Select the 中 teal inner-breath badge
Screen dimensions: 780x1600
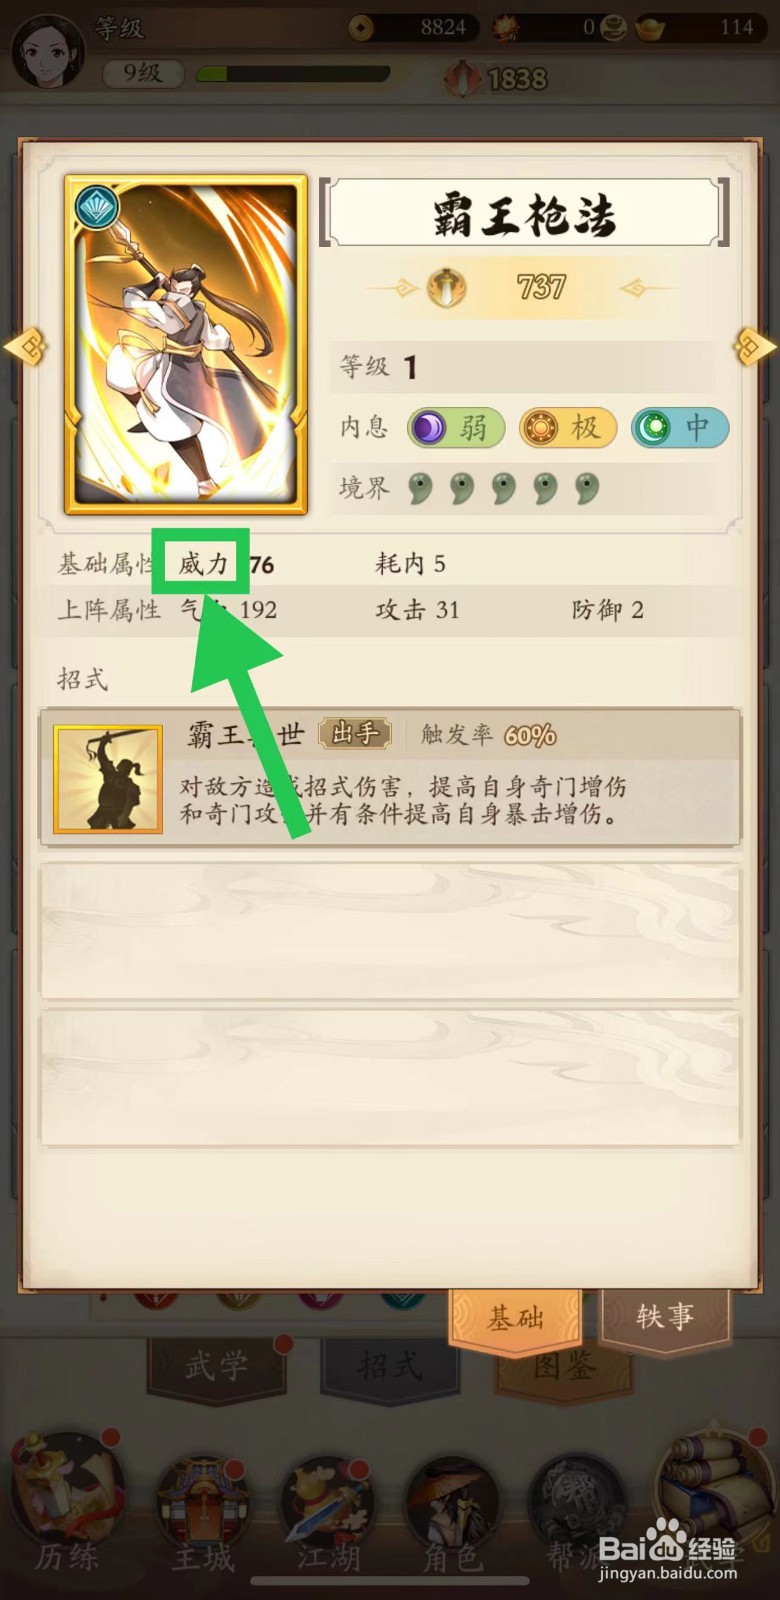[680, 428]
